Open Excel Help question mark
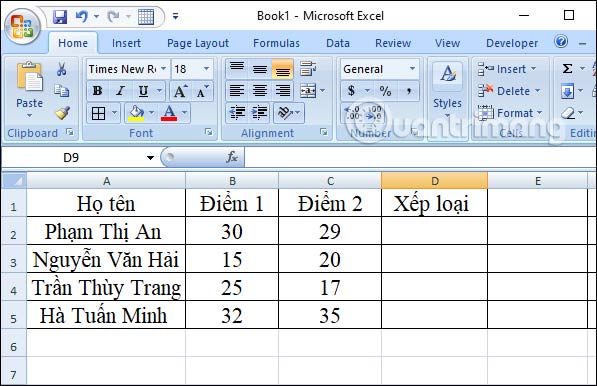 [561, 41]
